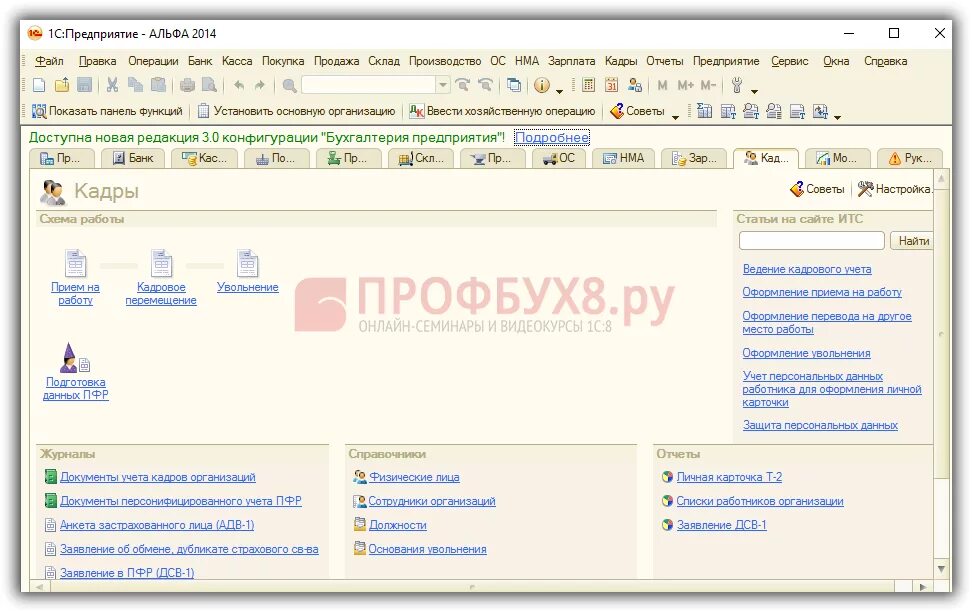Expand the search field dropdown arrow
Image resolution: width=972 pixels, height=612 pixels.
[x=443, y=85]
